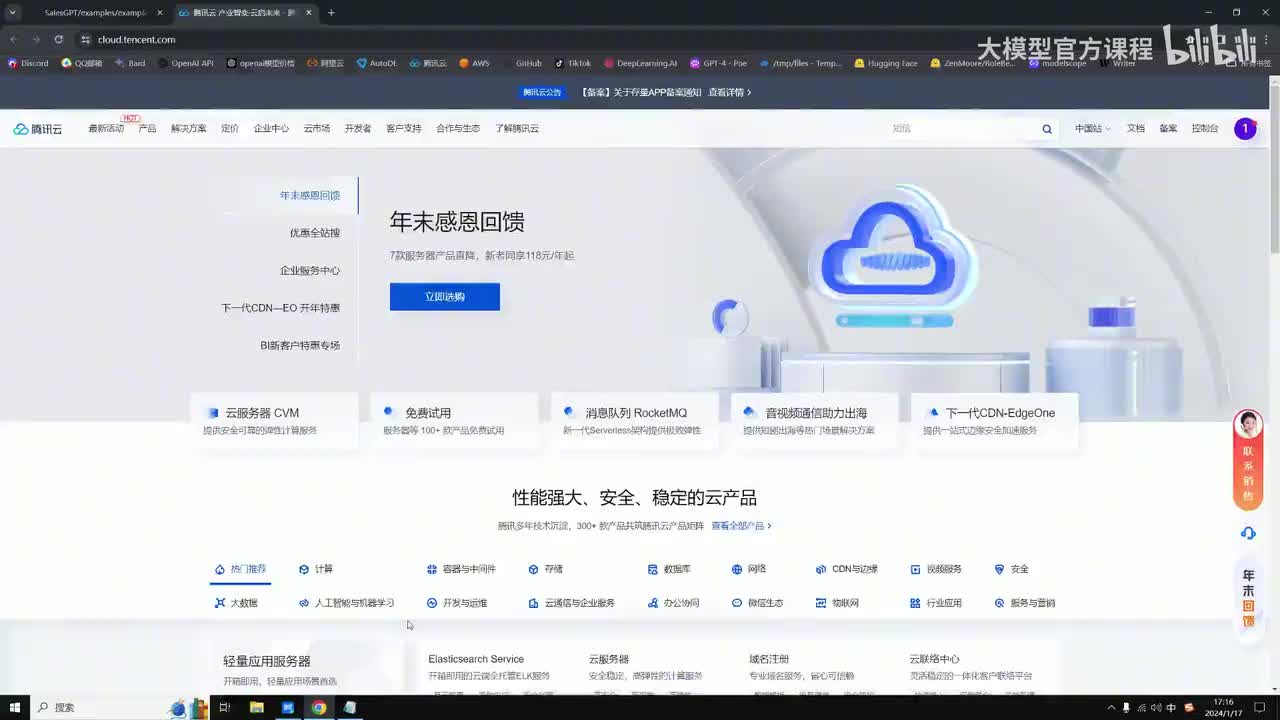
Task: Select the 企业服务中心 banner tab
Action: pos(310,271)
